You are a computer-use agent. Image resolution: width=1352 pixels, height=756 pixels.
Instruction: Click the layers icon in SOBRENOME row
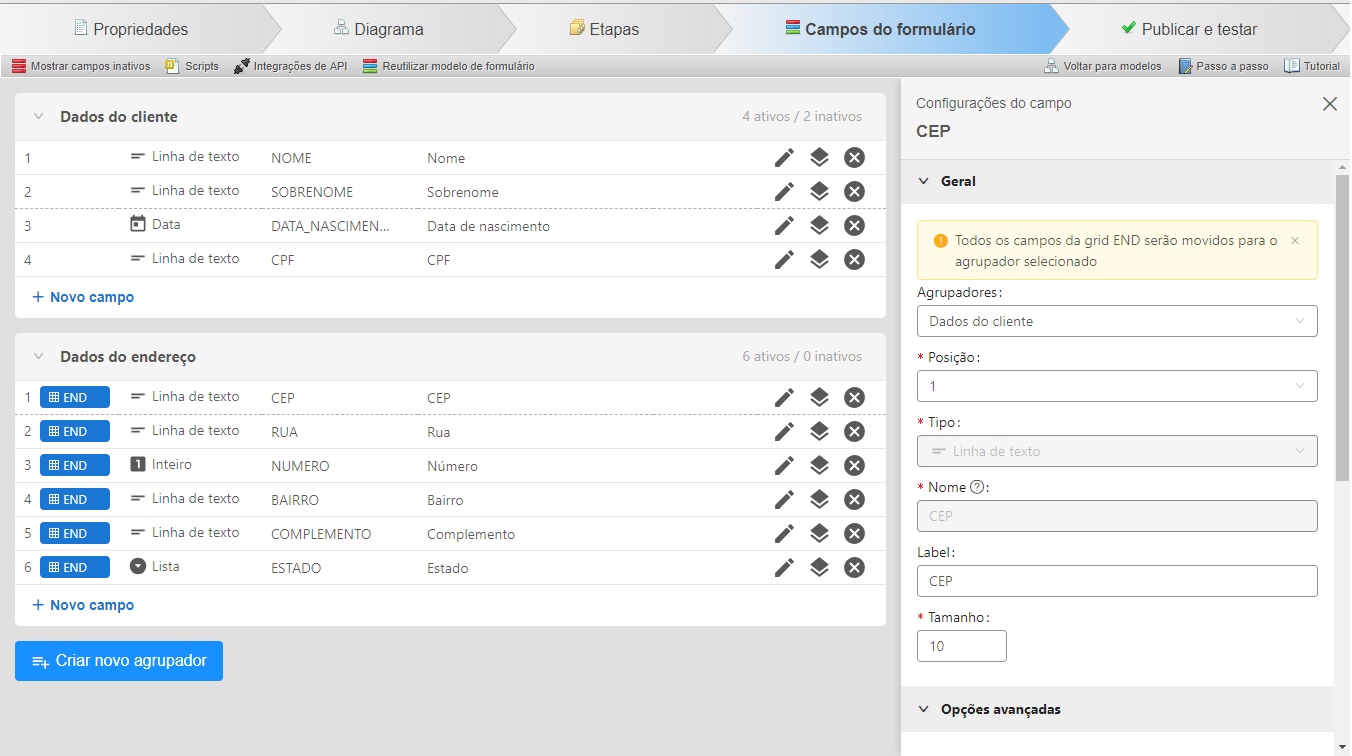click(x=819, y=192)
